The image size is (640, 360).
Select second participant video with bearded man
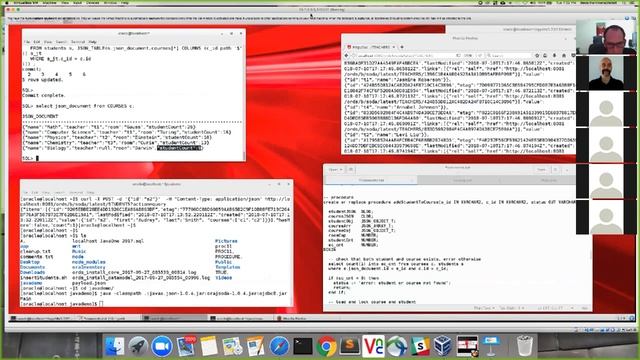606,73
